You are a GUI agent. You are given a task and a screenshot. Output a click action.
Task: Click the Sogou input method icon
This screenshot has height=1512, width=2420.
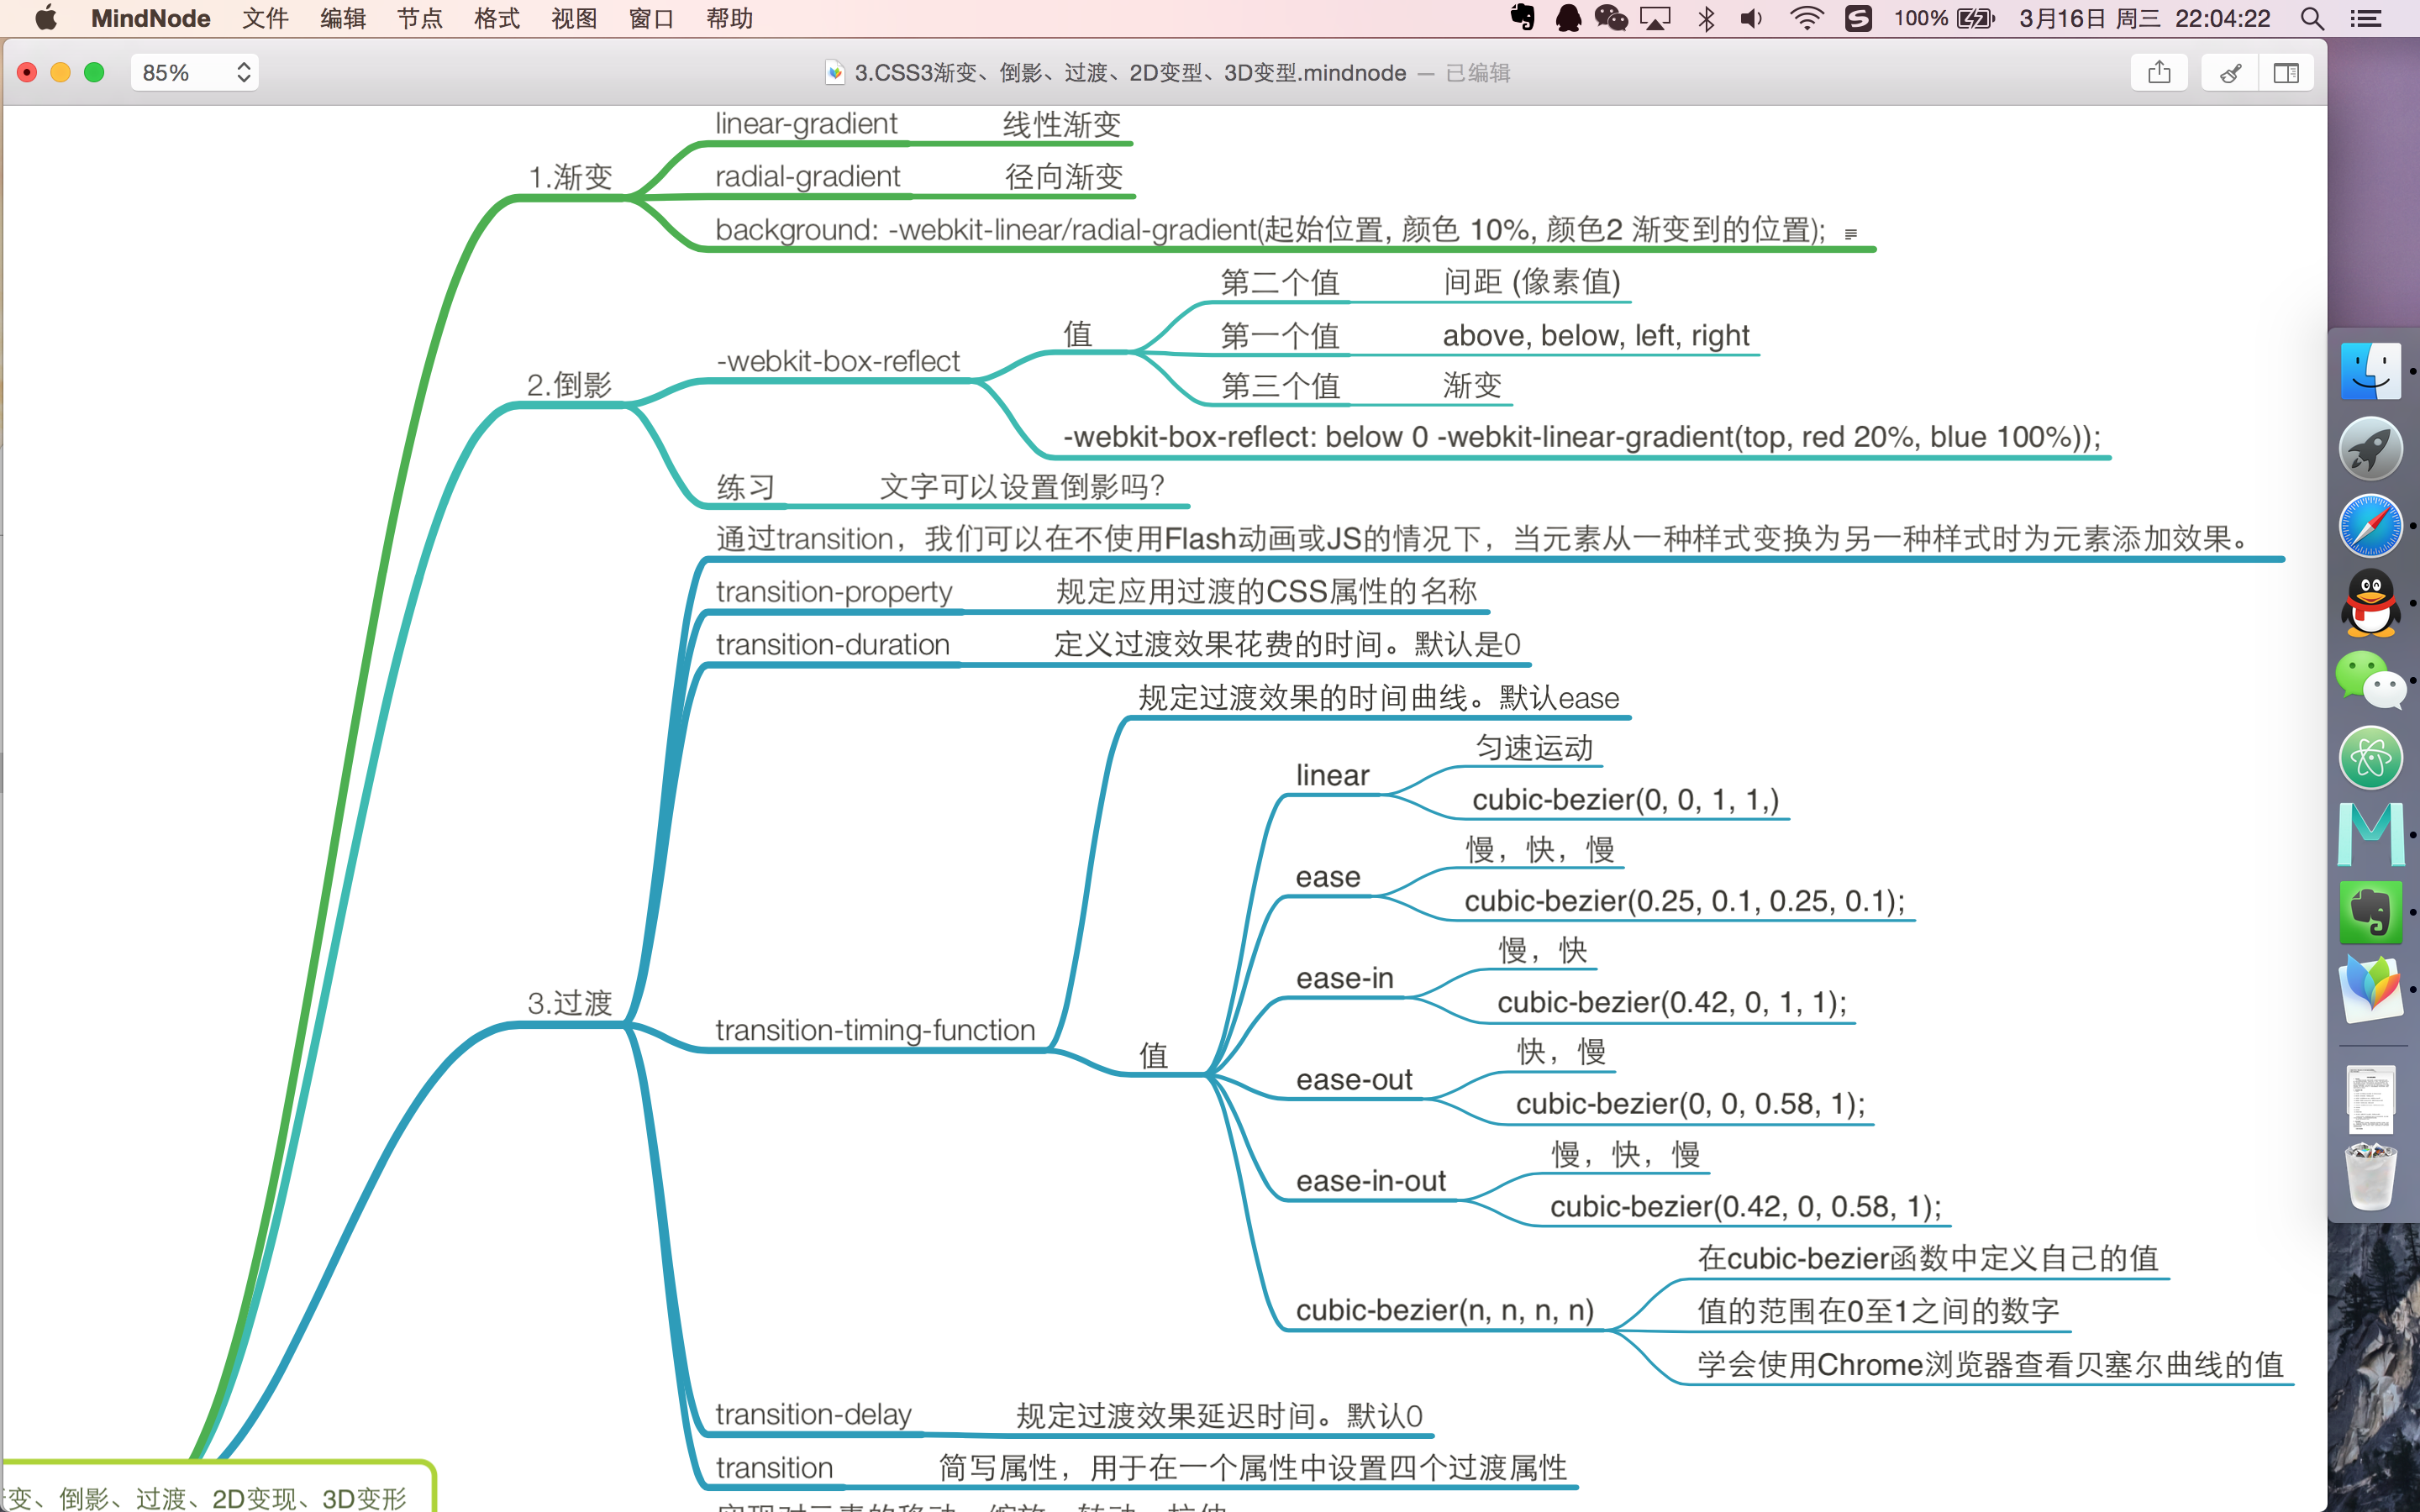tap(1858, 18)
